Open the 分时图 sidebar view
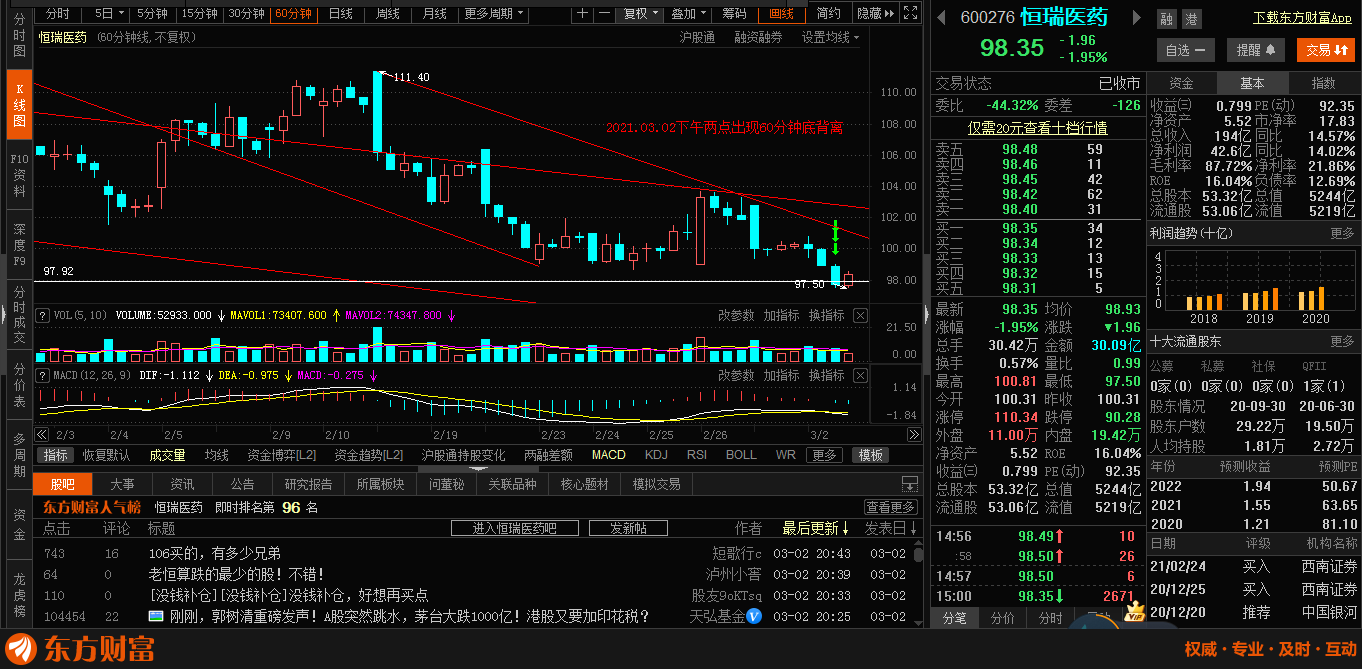1362x669 pixels. click(18, 36)
